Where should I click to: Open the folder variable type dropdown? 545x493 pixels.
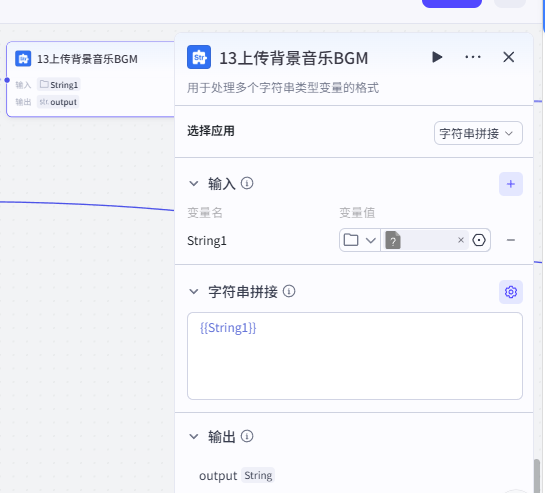360,240
